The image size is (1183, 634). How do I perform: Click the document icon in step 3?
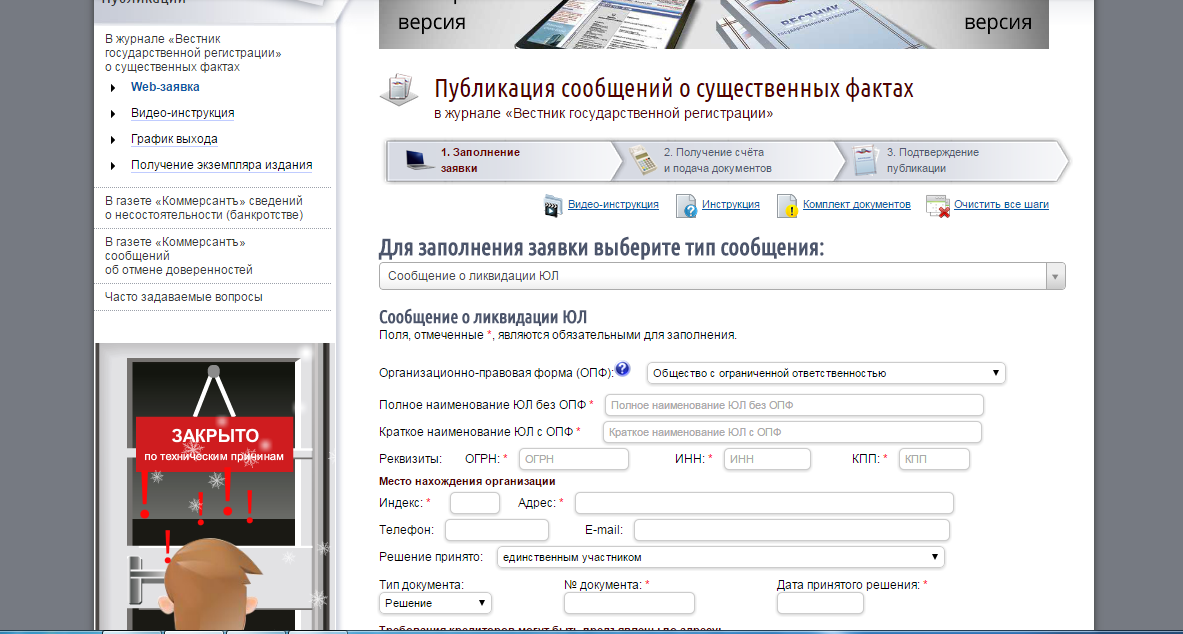pyautogui.click(x=866, y=160)
